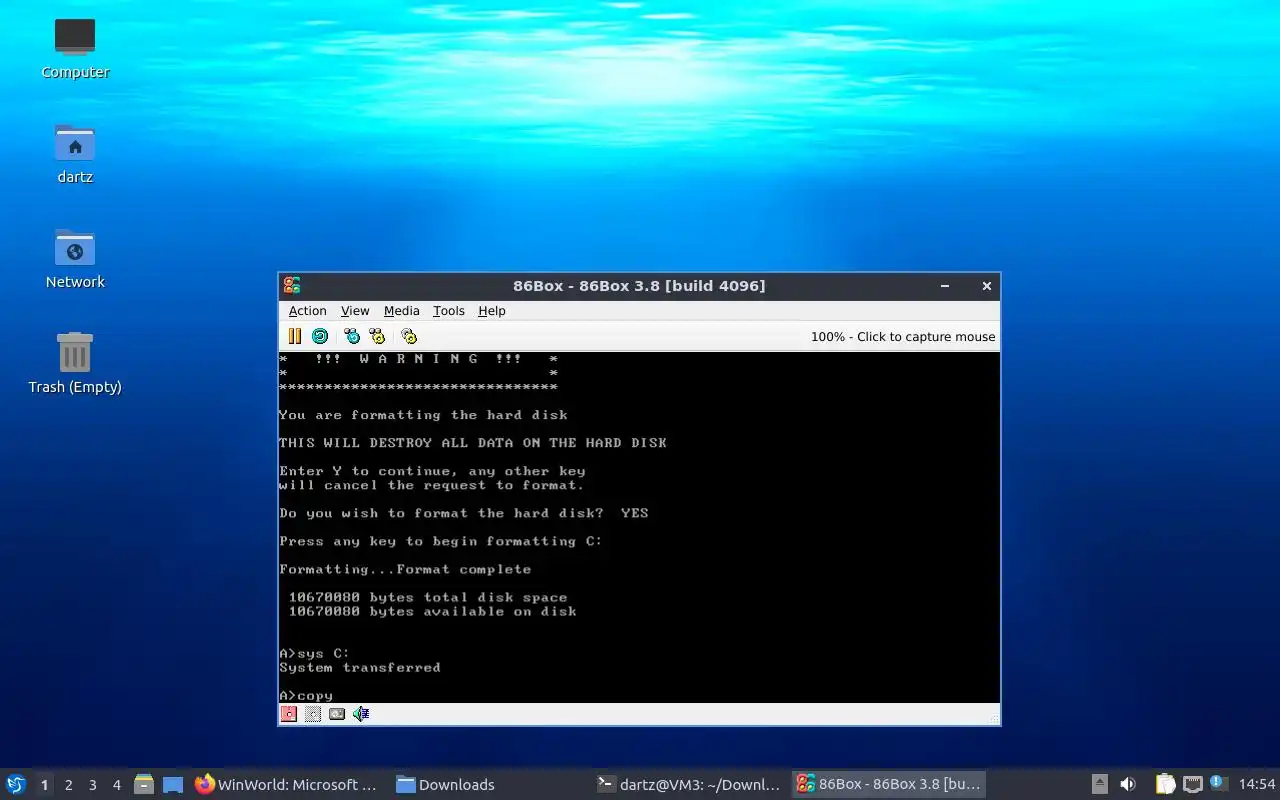1280x800 pixels.
Task: Switch to workspace 2 in the pager
Action: tap(68, 785)
